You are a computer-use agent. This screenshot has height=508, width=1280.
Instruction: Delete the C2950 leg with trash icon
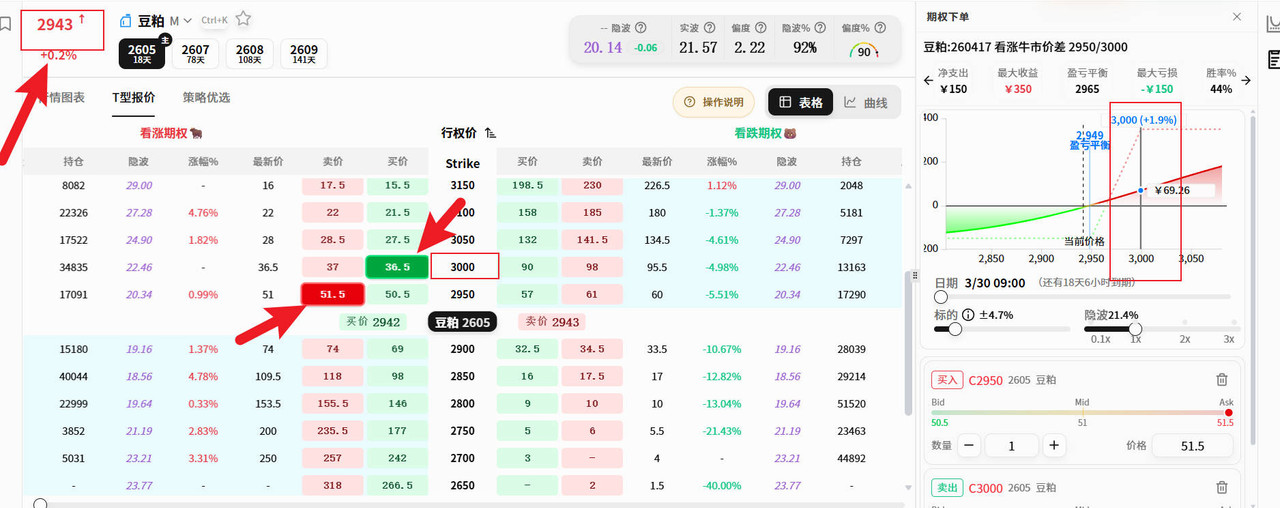1221,380
